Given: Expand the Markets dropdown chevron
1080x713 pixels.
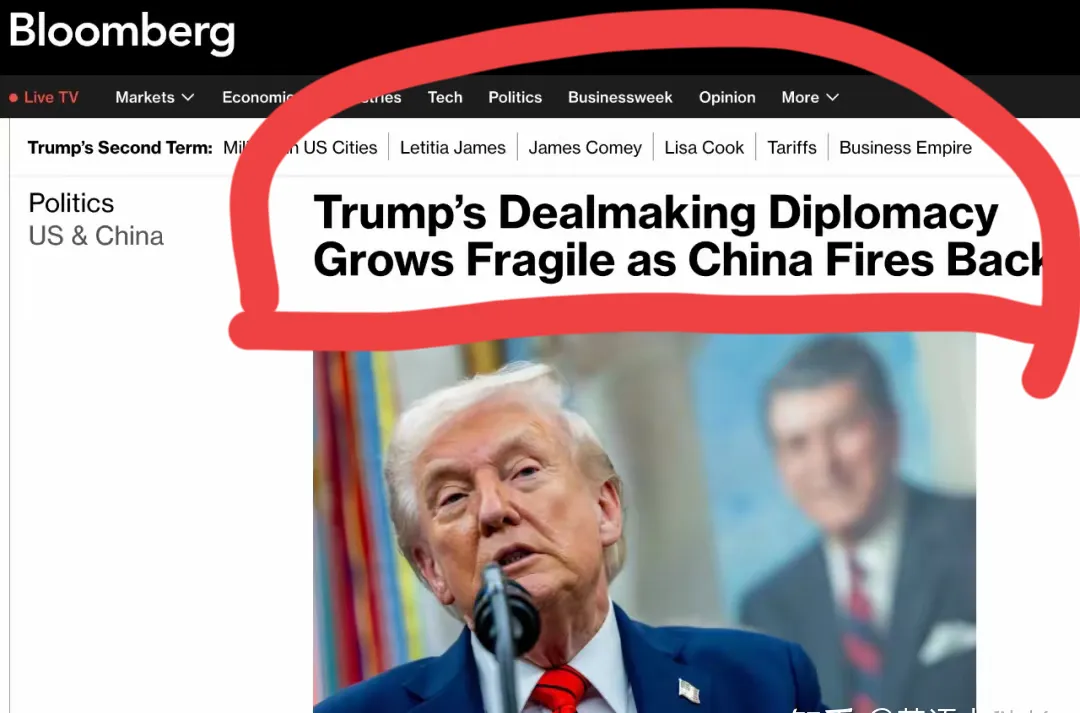Looking at the screenshot, I should [x=188, y=98].
